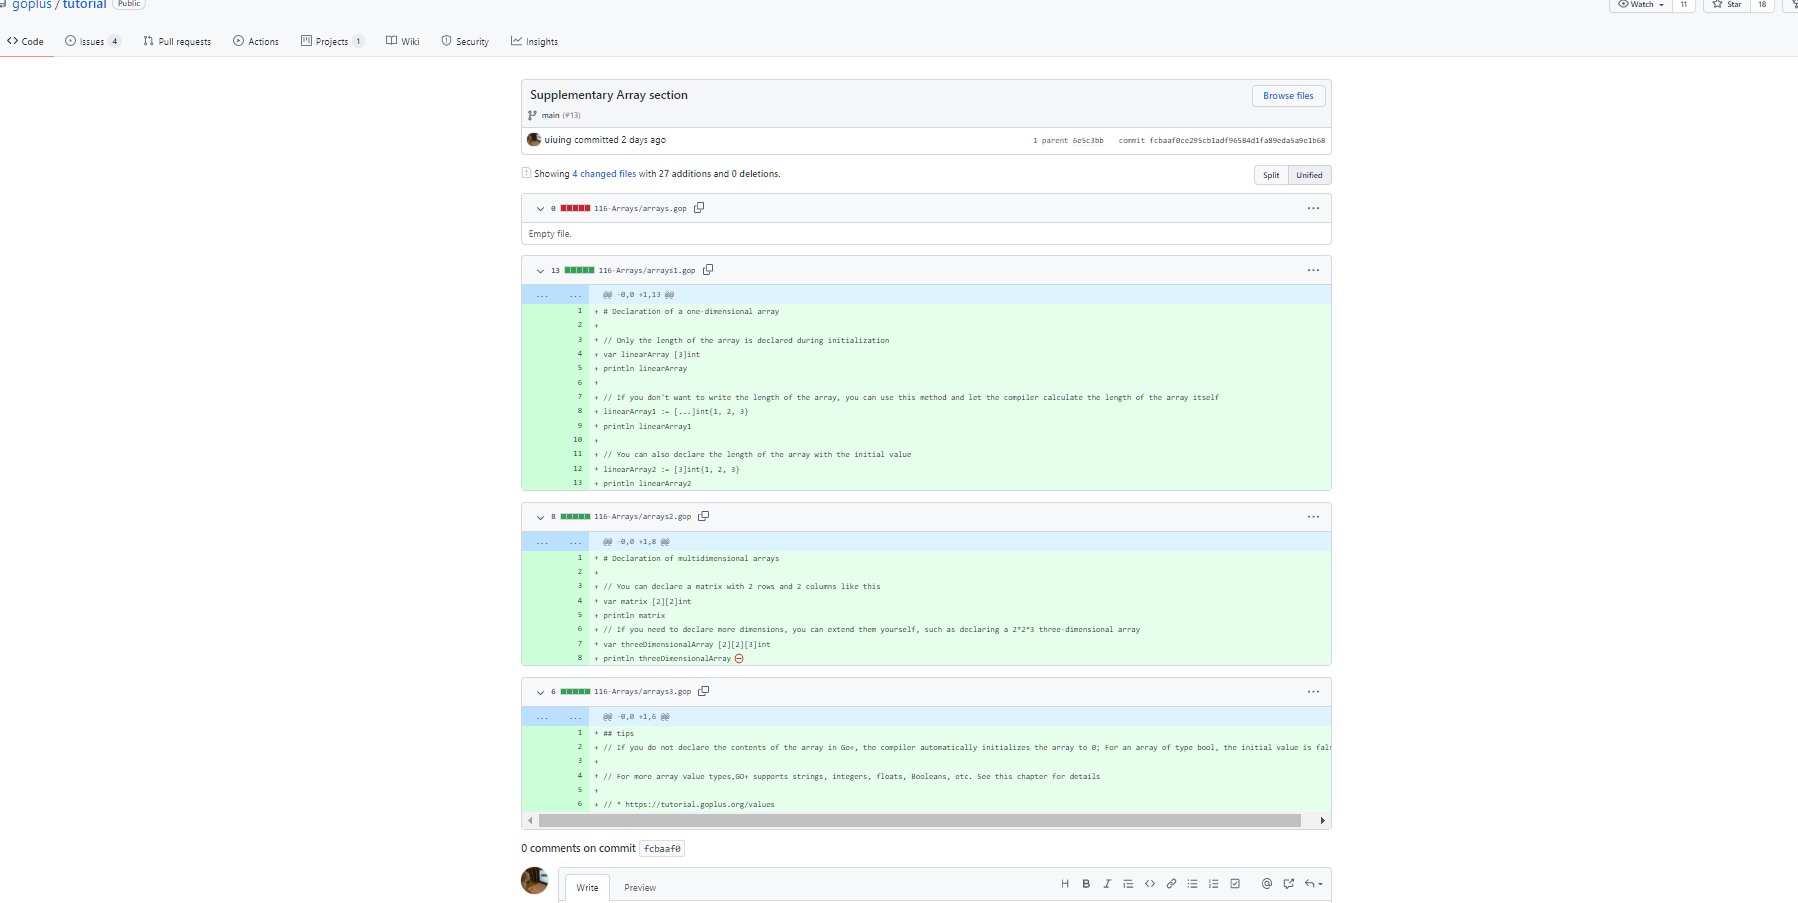Click the file tree toggle icon beside Showing

click(526, 173)
